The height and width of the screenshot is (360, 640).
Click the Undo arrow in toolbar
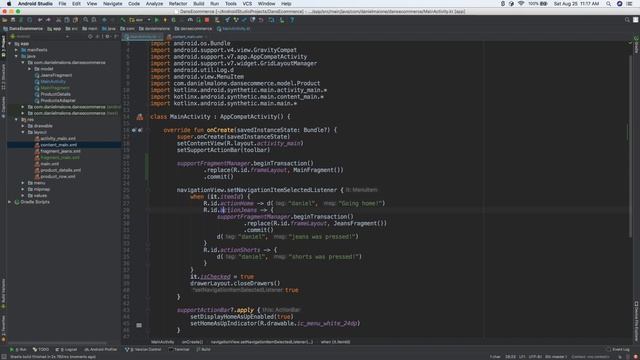tap(40, 20)
